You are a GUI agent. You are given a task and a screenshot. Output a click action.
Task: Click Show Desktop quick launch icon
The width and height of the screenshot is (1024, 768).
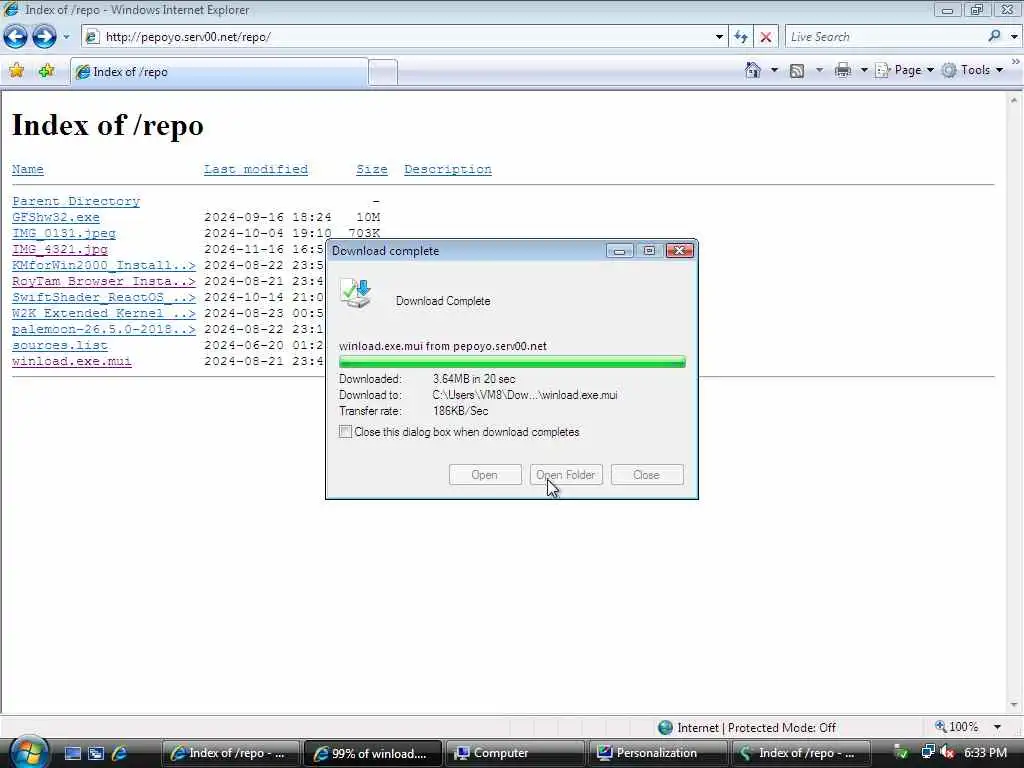click(72, 753)
